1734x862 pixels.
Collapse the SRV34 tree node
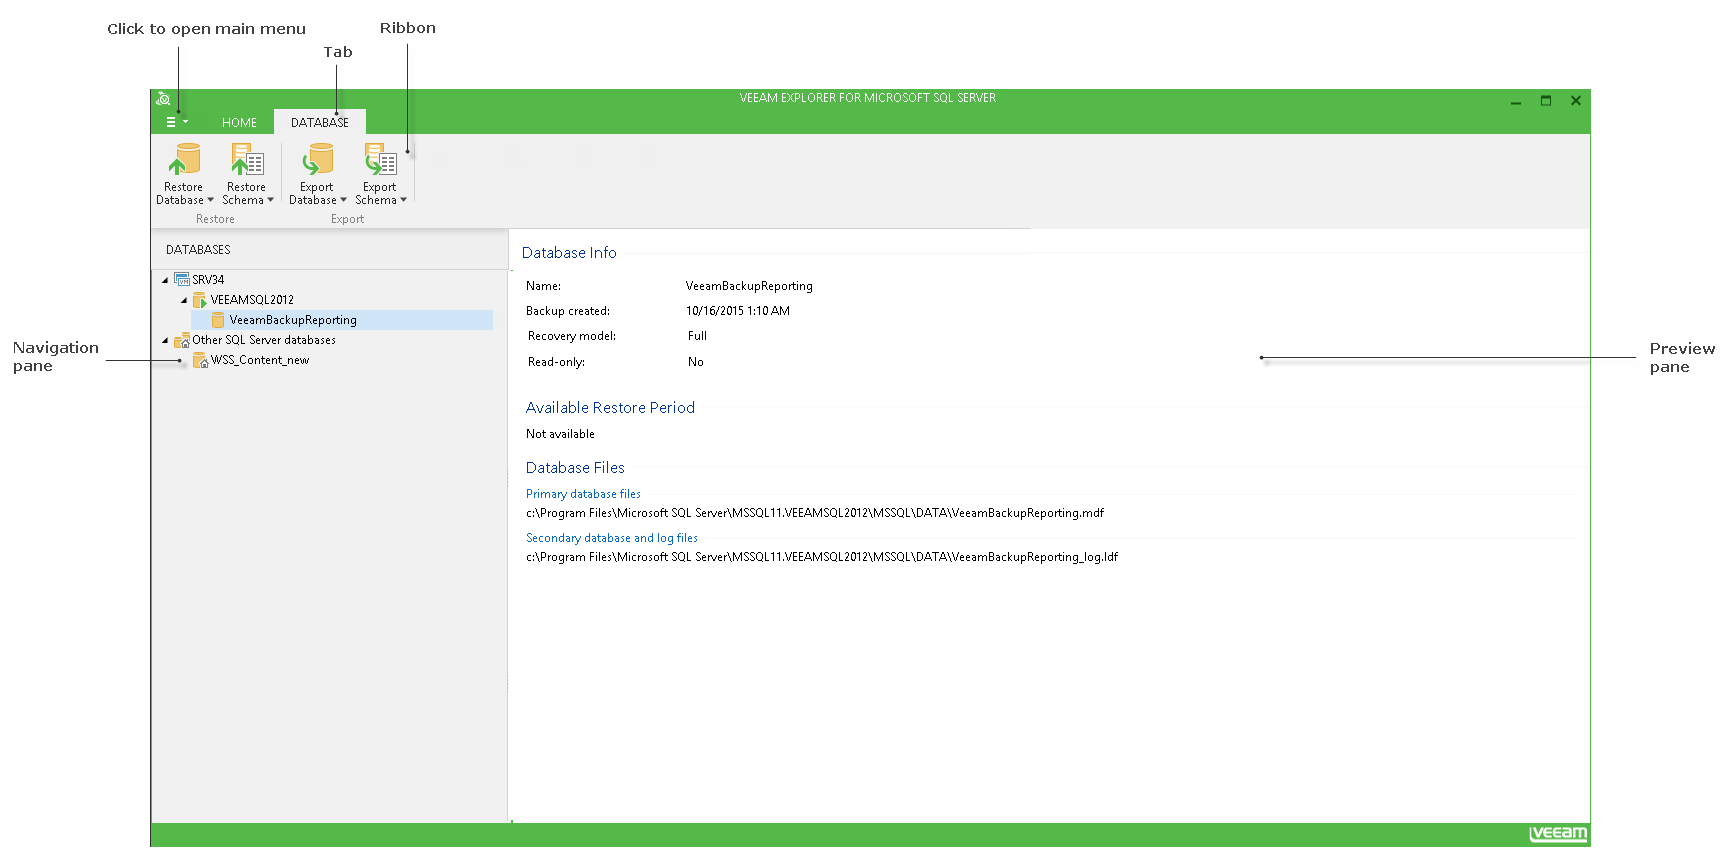click(165, 280)
